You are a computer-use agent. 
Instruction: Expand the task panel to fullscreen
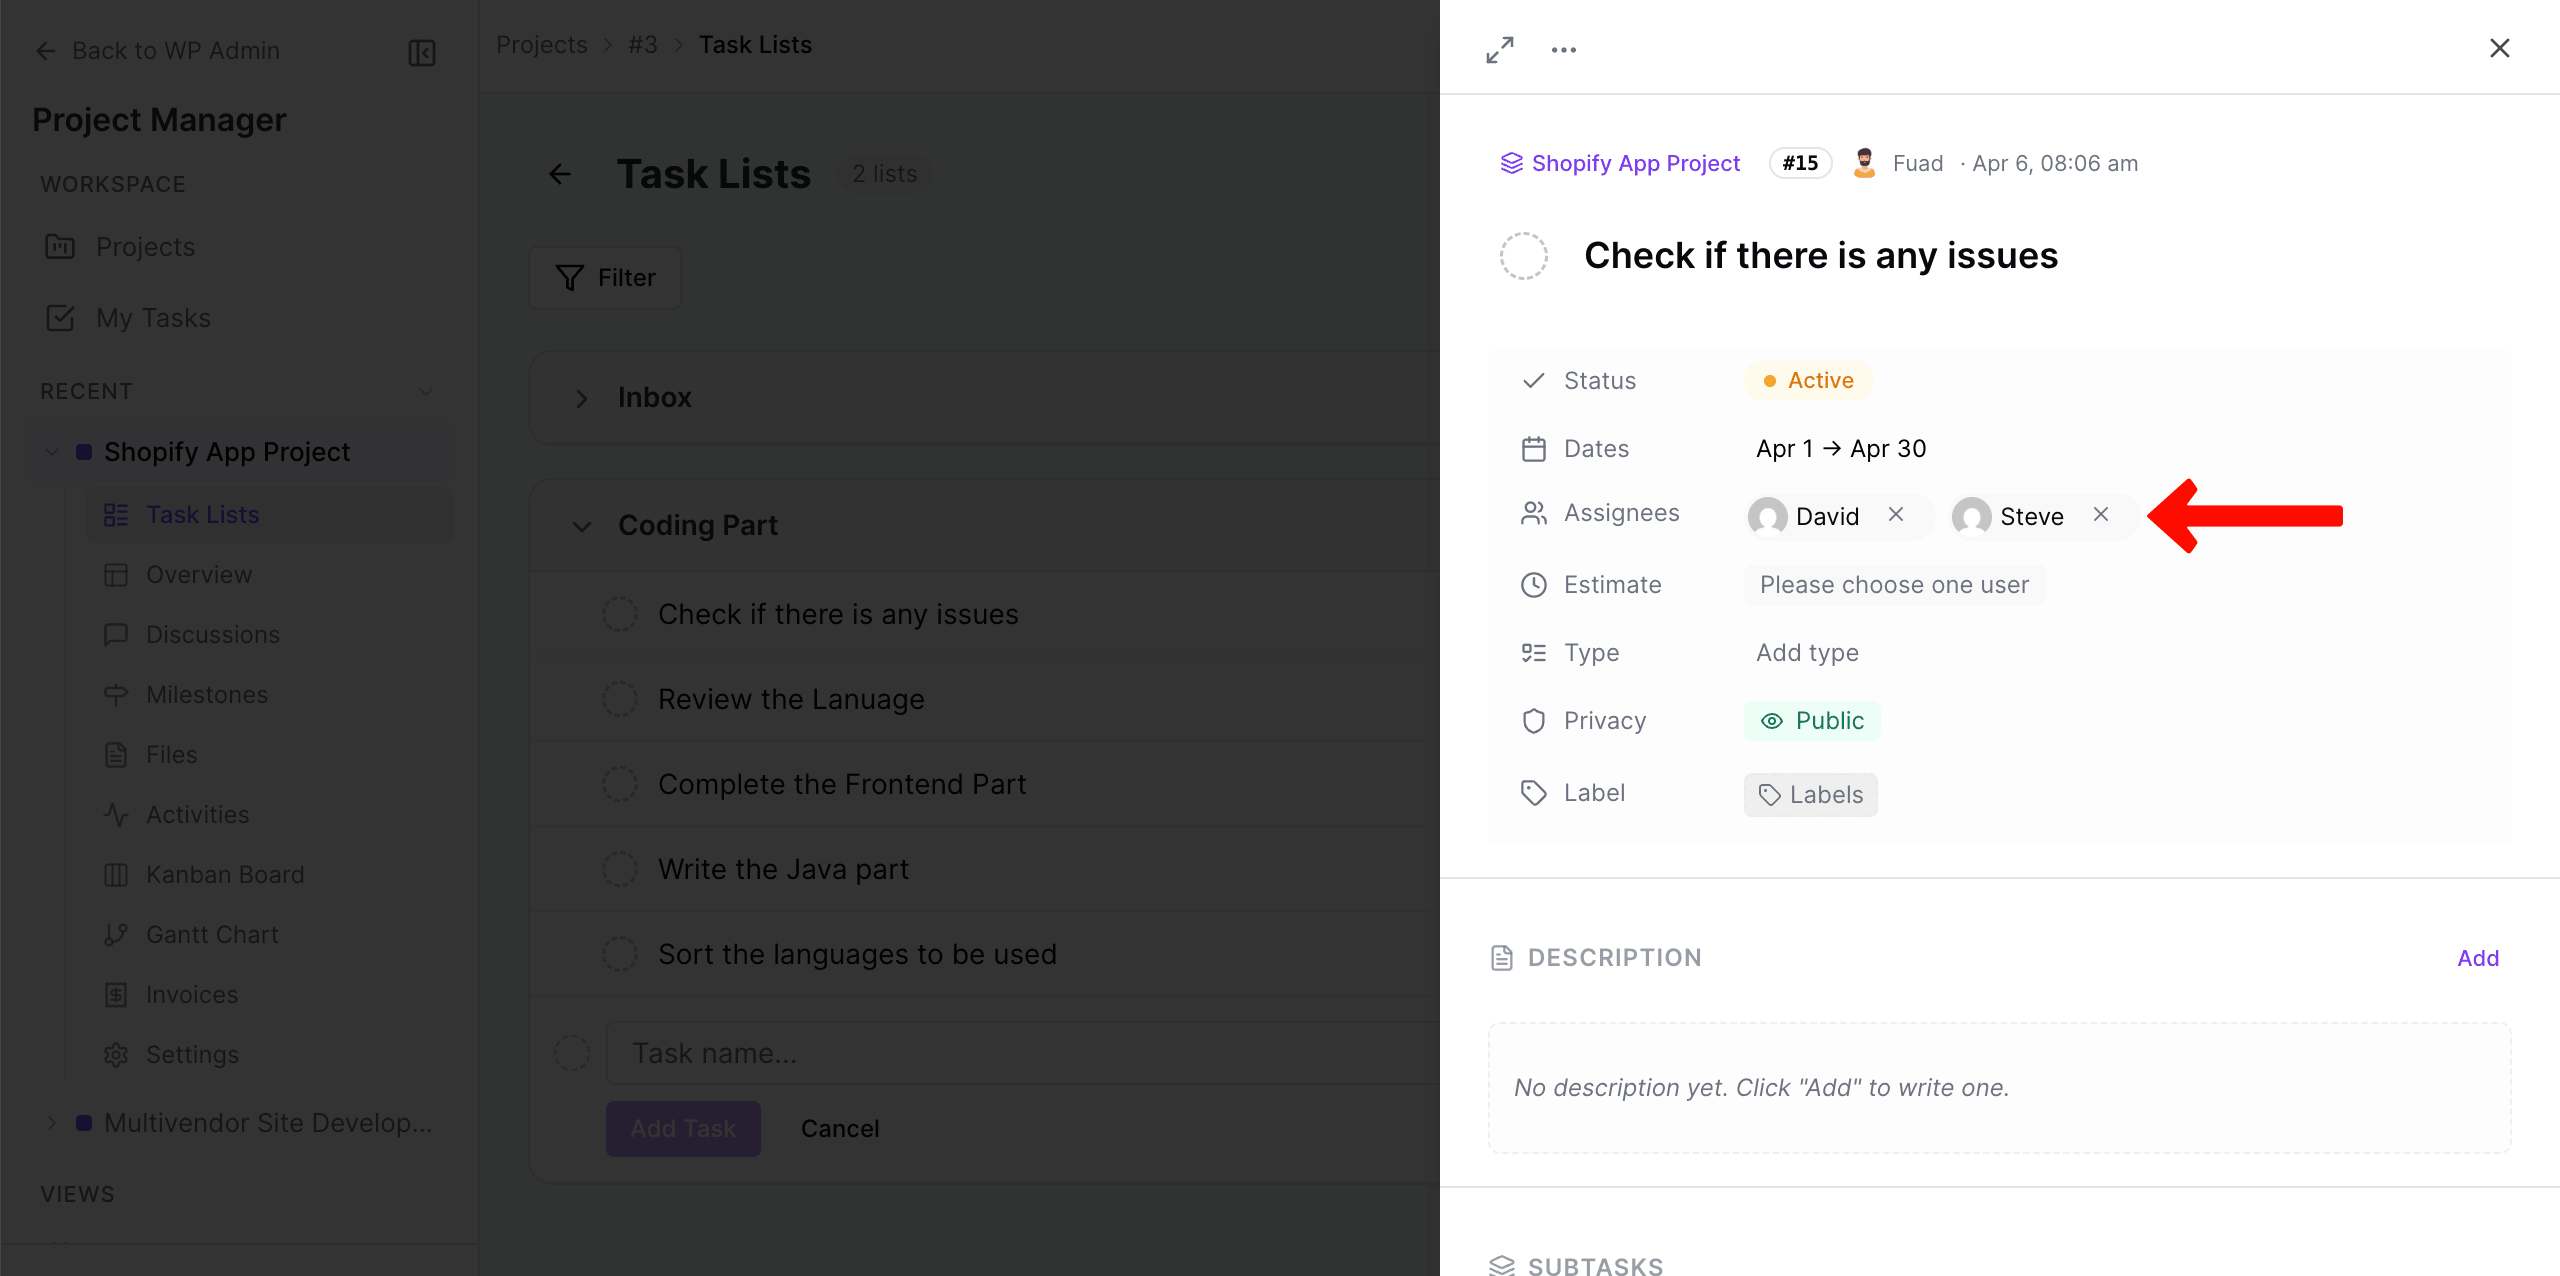tap(1499, 49)
